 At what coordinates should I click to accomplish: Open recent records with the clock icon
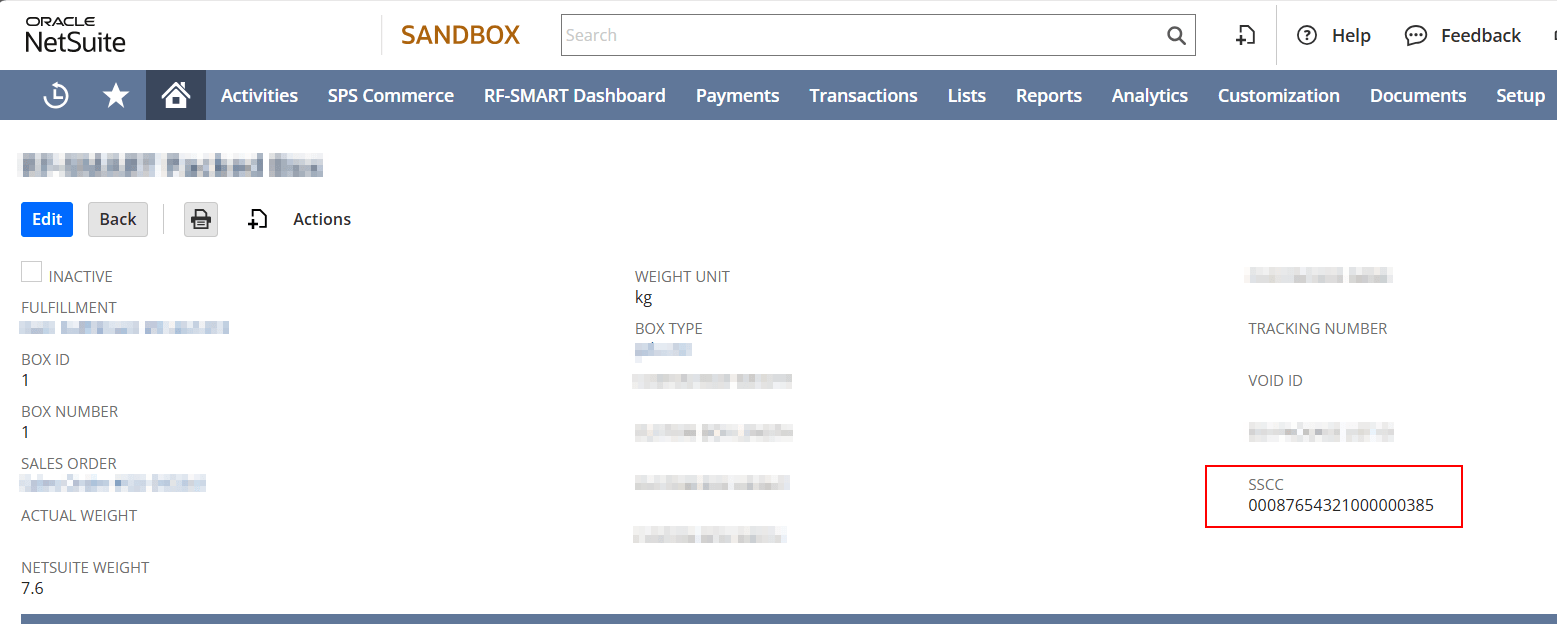click(57, 94)
